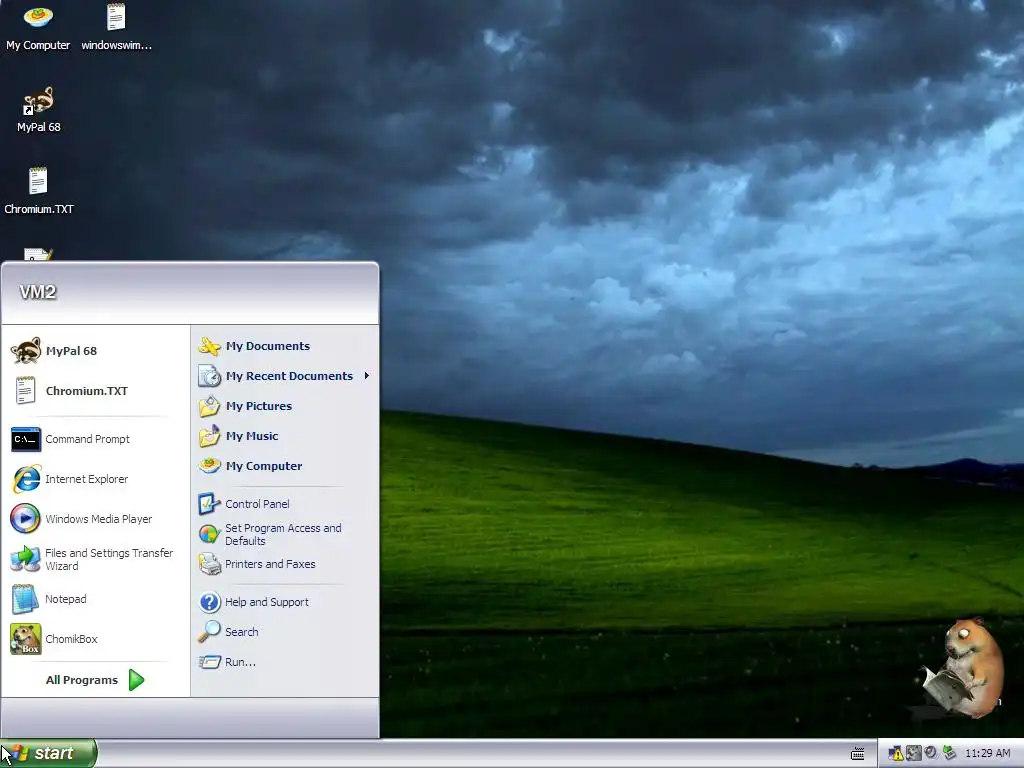
Task: Open MyPal 68 desktop shortcut
Action: [39, 110]
